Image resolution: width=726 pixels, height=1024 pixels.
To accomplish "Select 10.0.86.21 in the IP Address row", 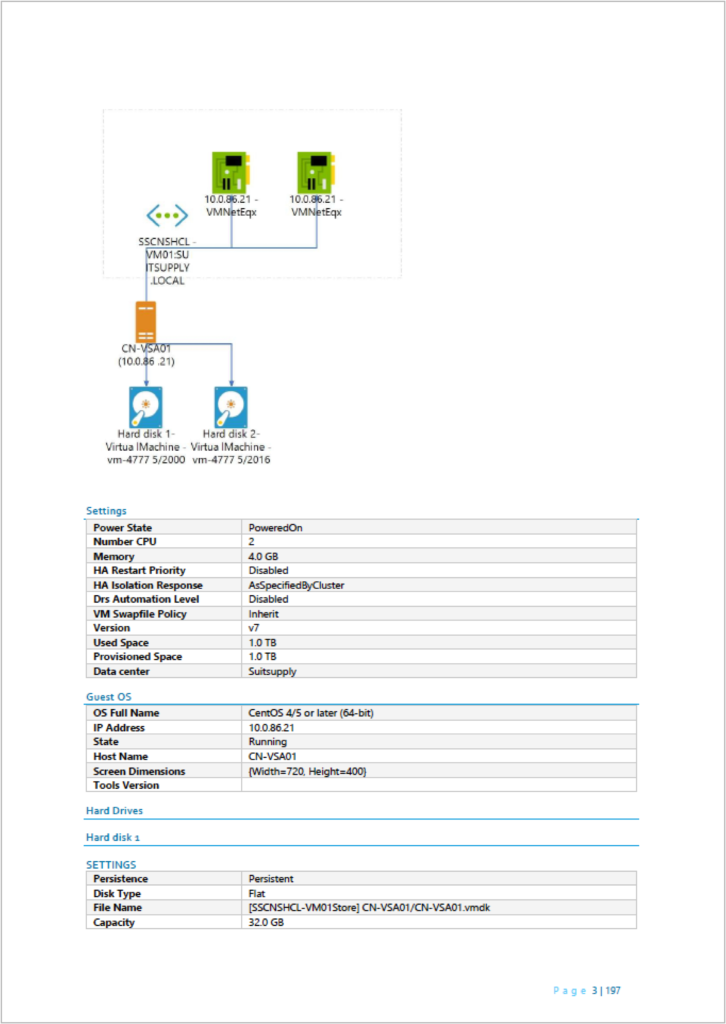I will [271, 728].
